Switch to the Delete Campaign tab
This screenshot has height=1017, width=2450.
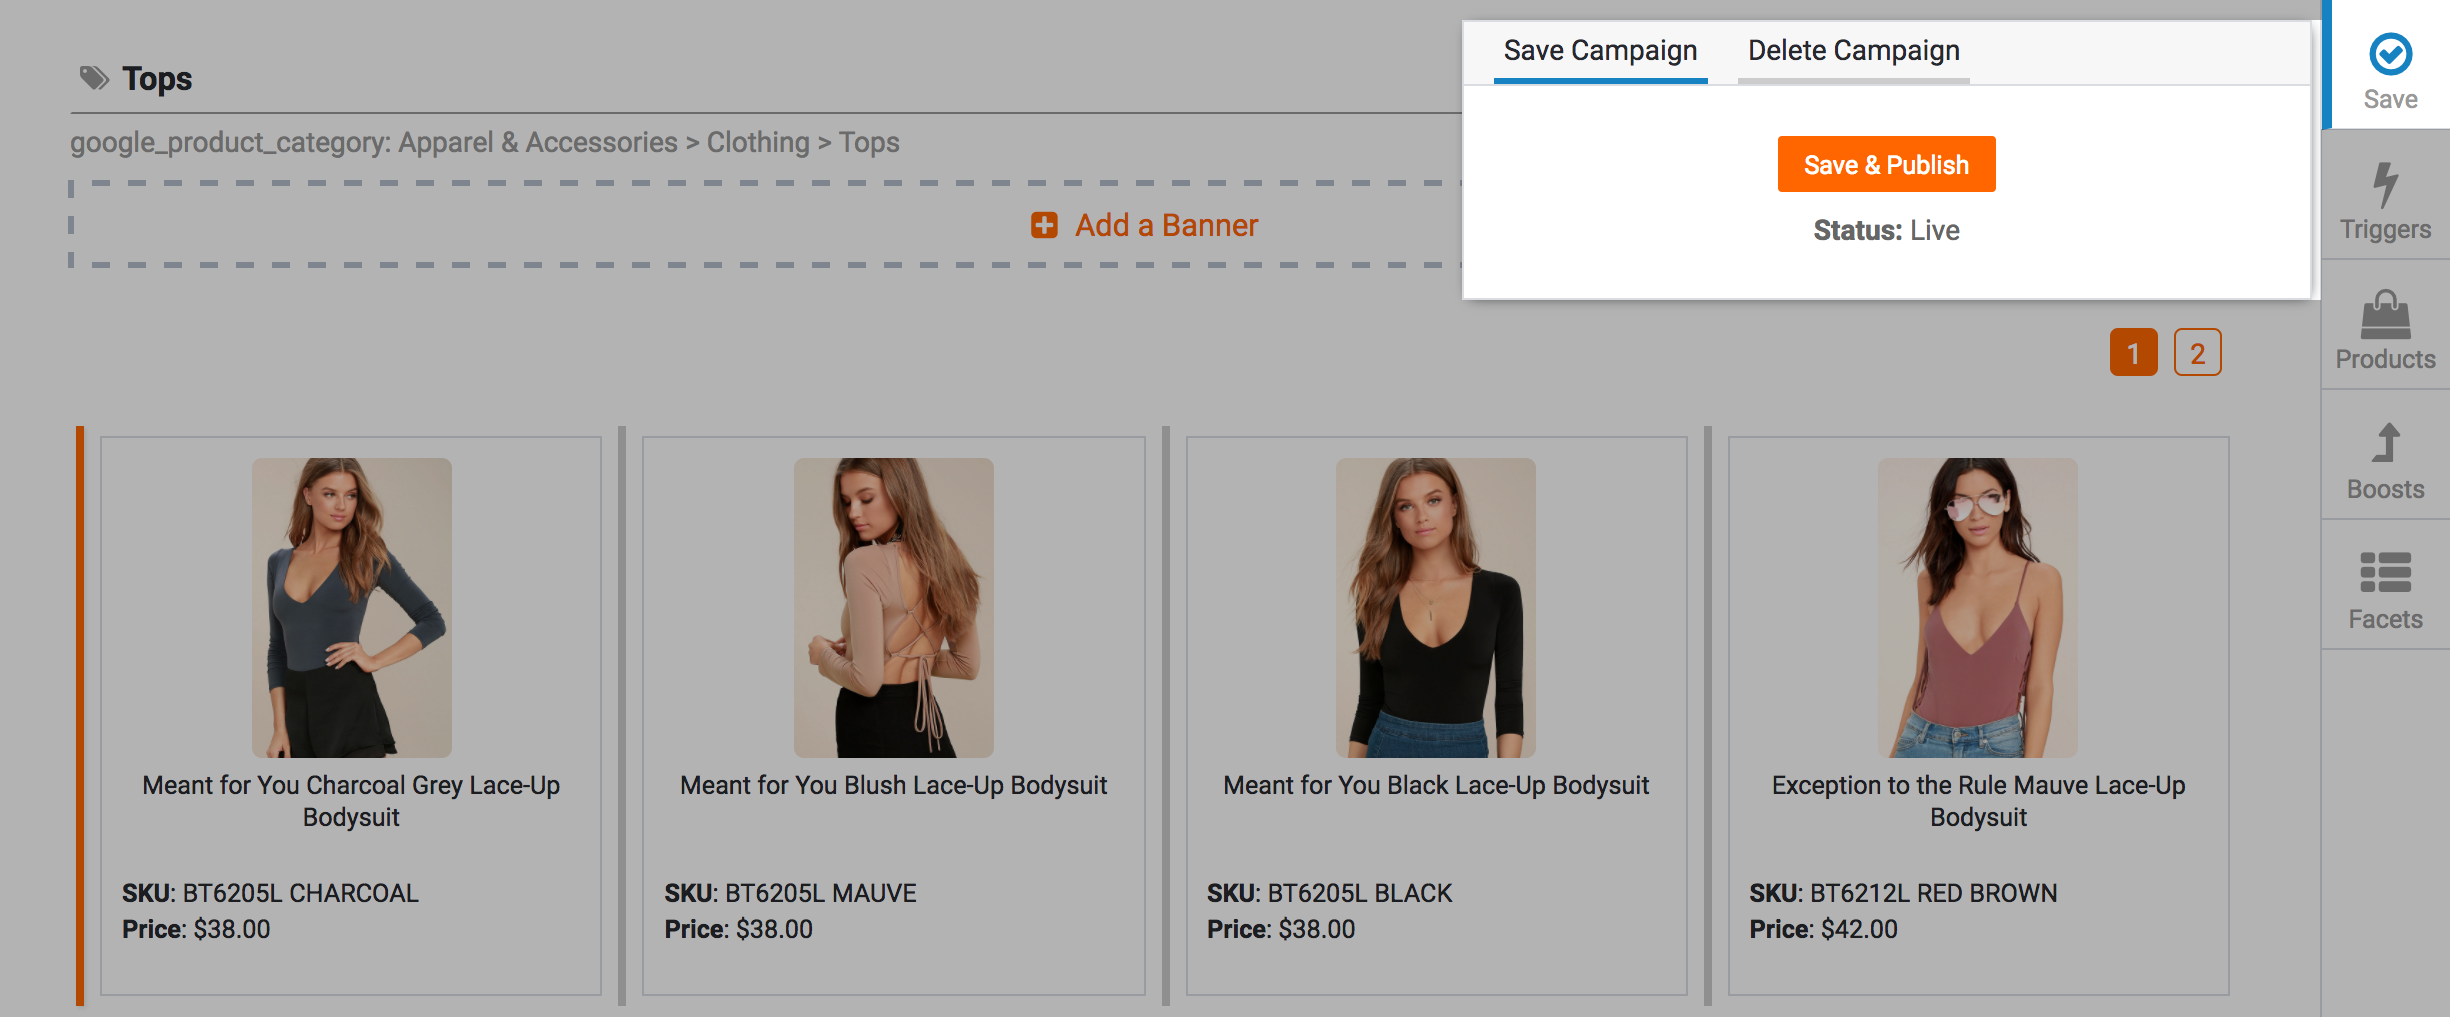pos(1853,51)
